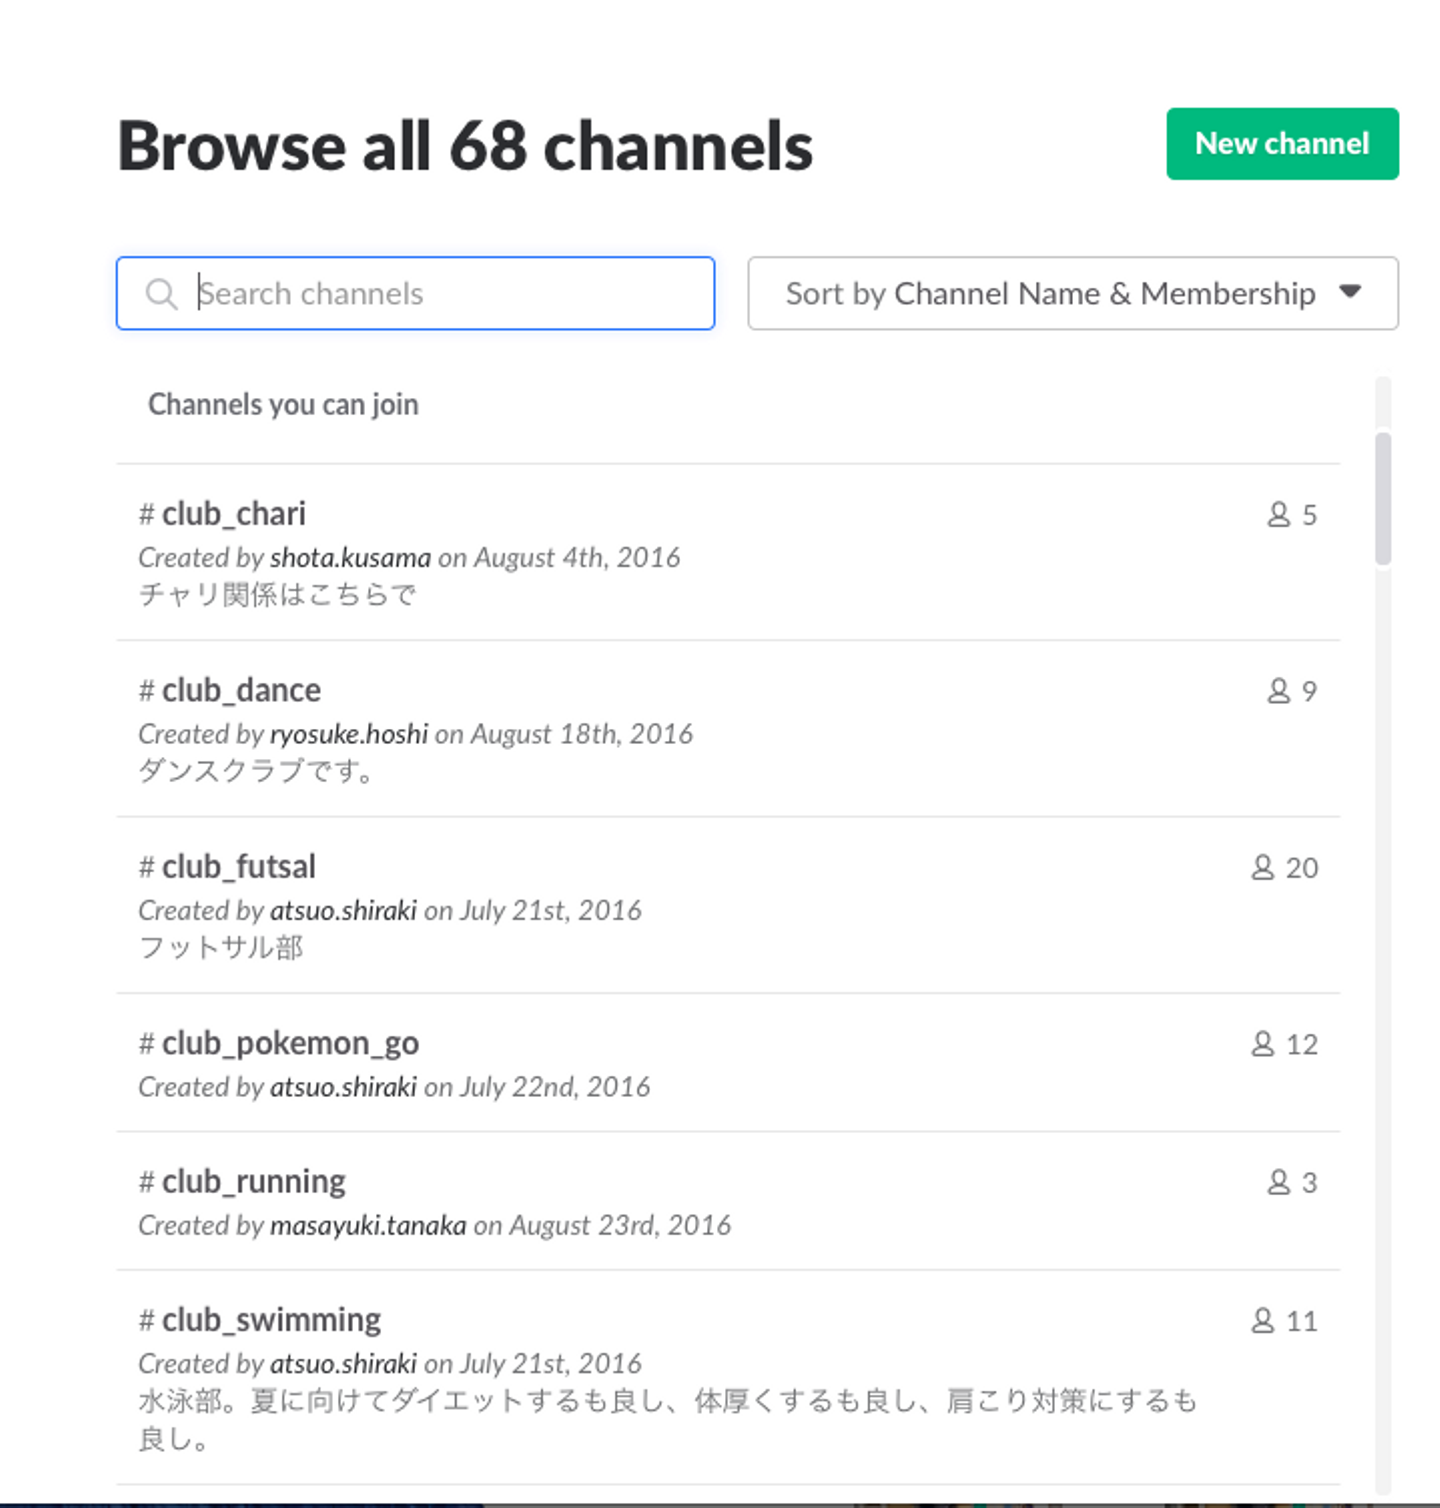The height and width of the screenshot is (1508, 1440).
Task: Click creator name shota.kusama
Action: point(350,558)
